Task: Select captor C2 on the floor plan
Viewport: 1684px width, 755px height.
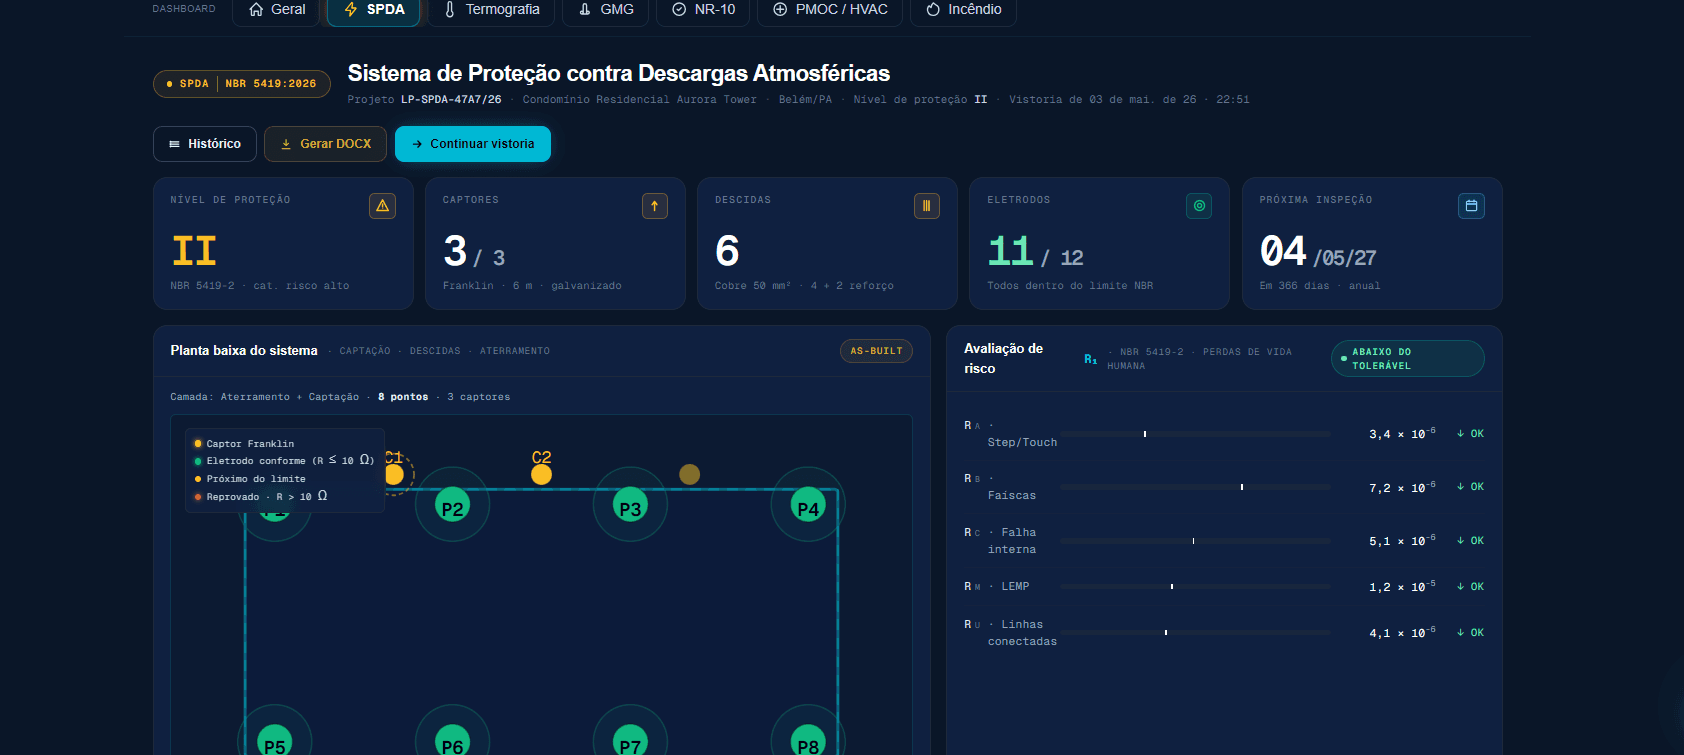Action: [541, 474]
